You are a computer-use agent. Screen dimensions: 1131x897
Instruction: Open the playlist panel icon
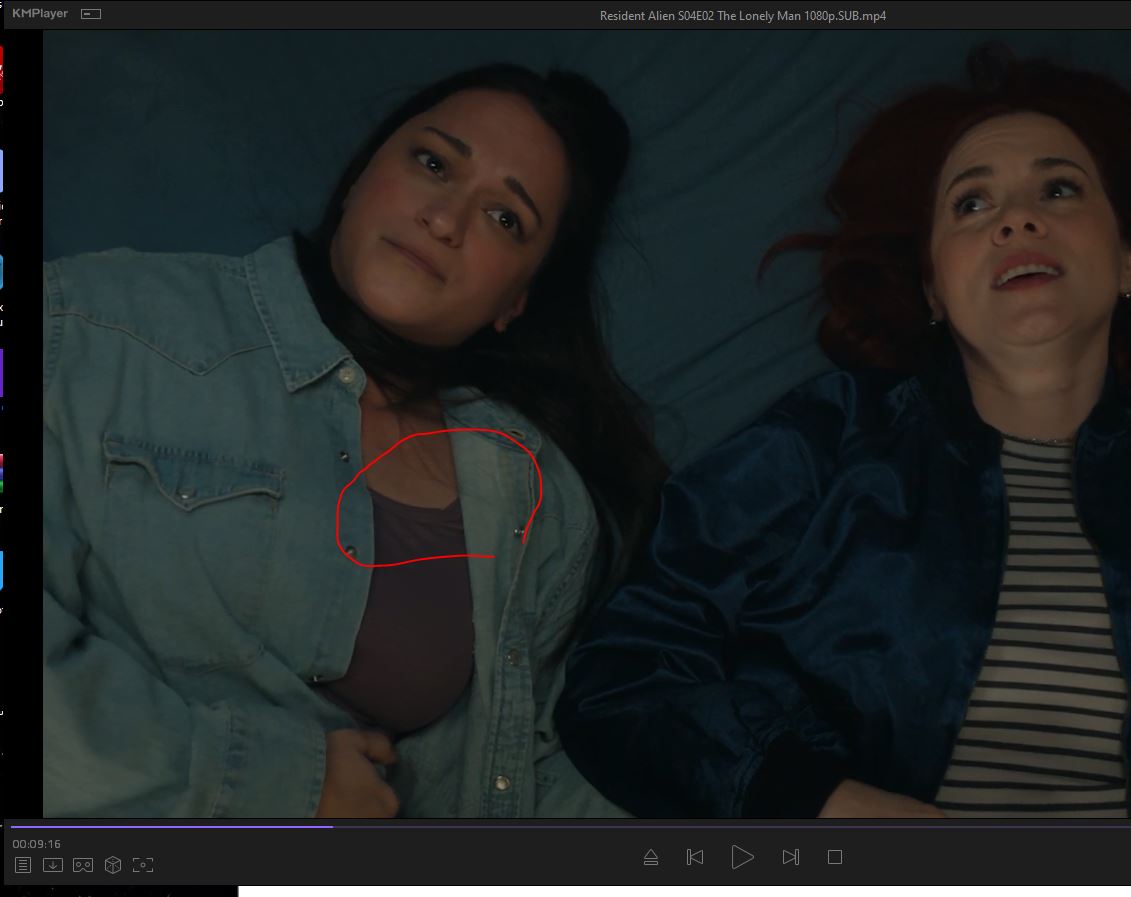(x=23, y=865)
